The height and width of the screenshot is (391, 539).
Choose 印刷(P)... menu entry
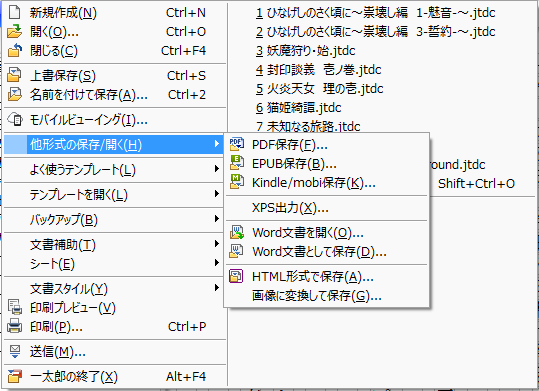click(115, 326)
